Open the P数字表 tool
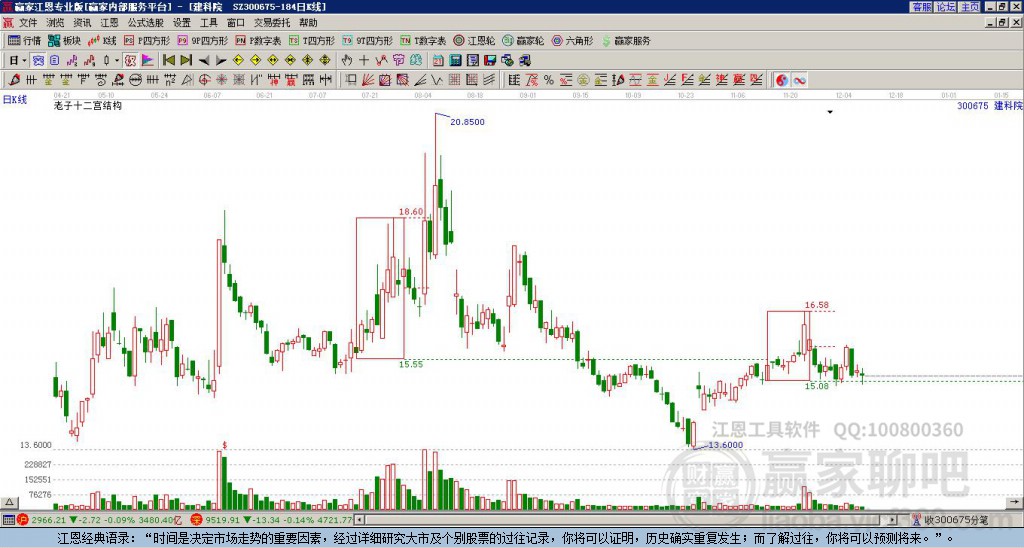 [x=258, y=40]
